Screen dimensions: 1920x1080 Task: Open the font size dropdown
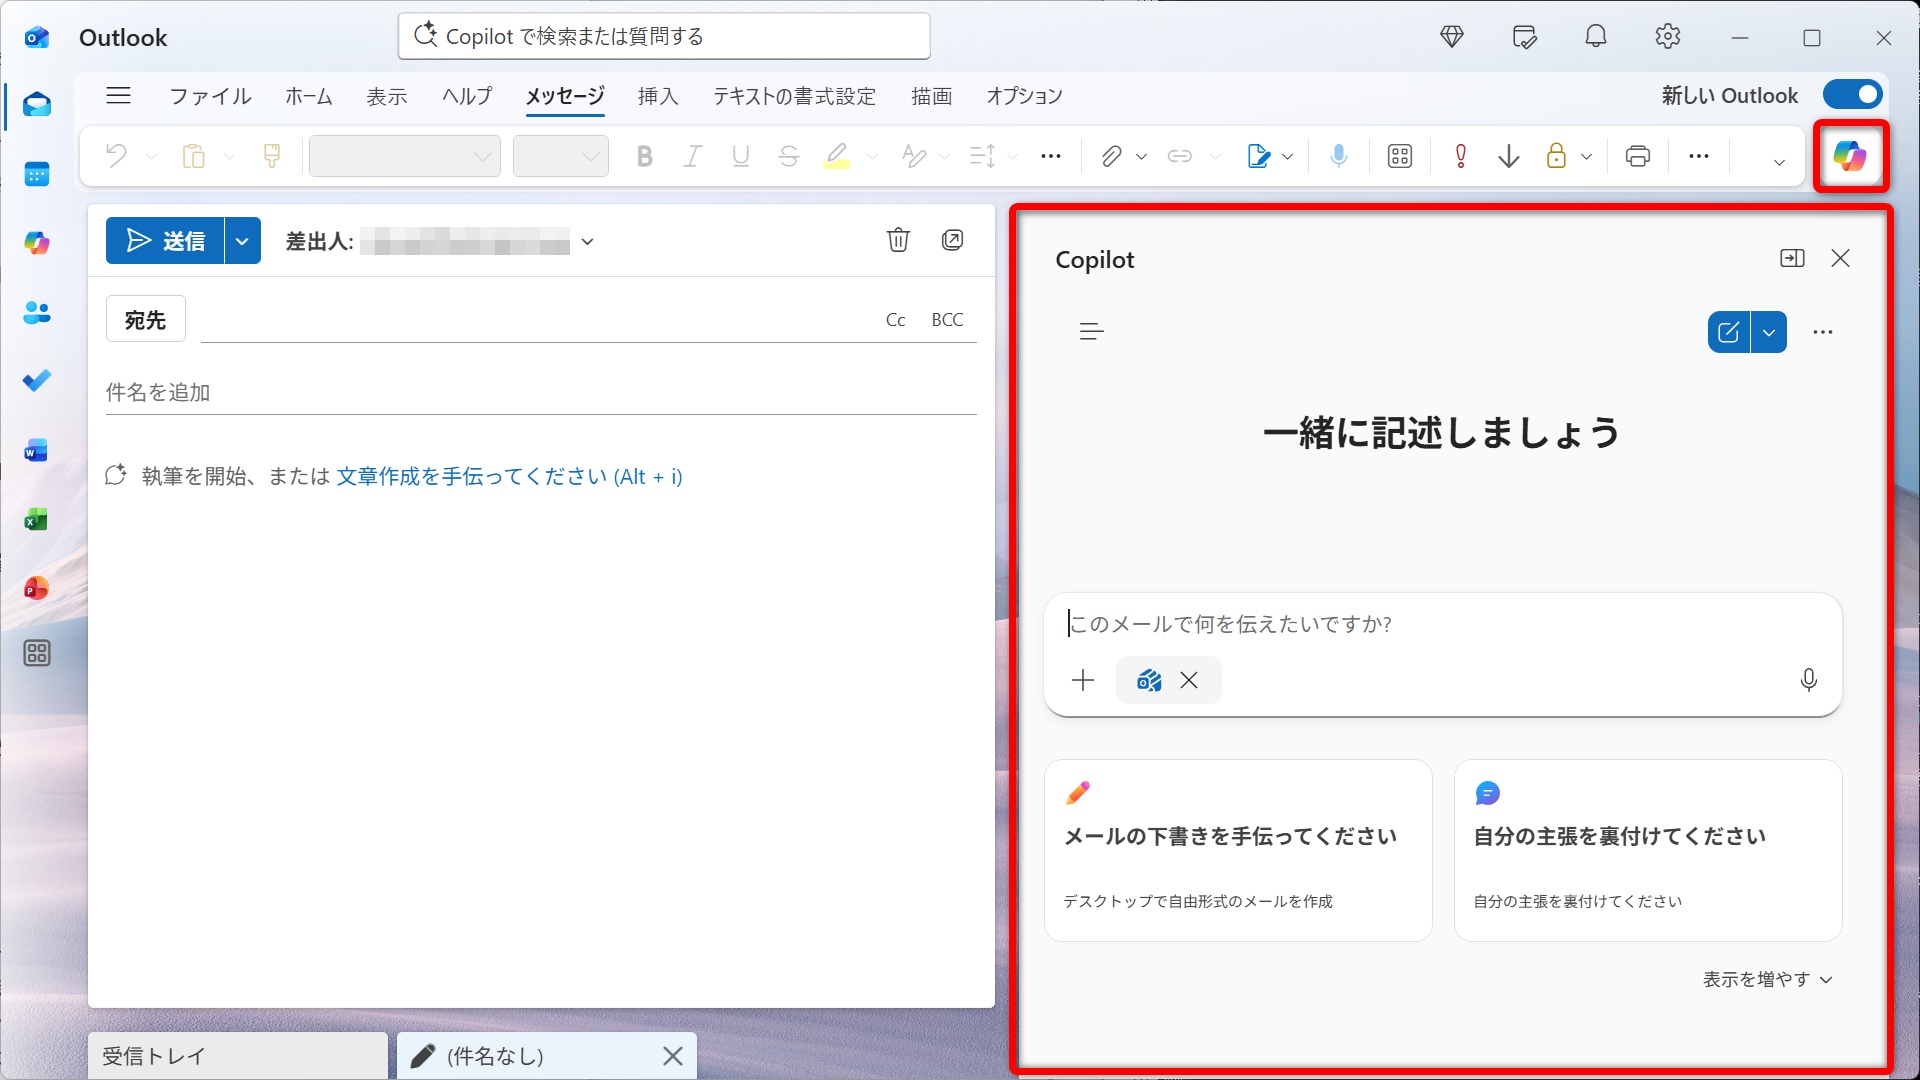561,156
